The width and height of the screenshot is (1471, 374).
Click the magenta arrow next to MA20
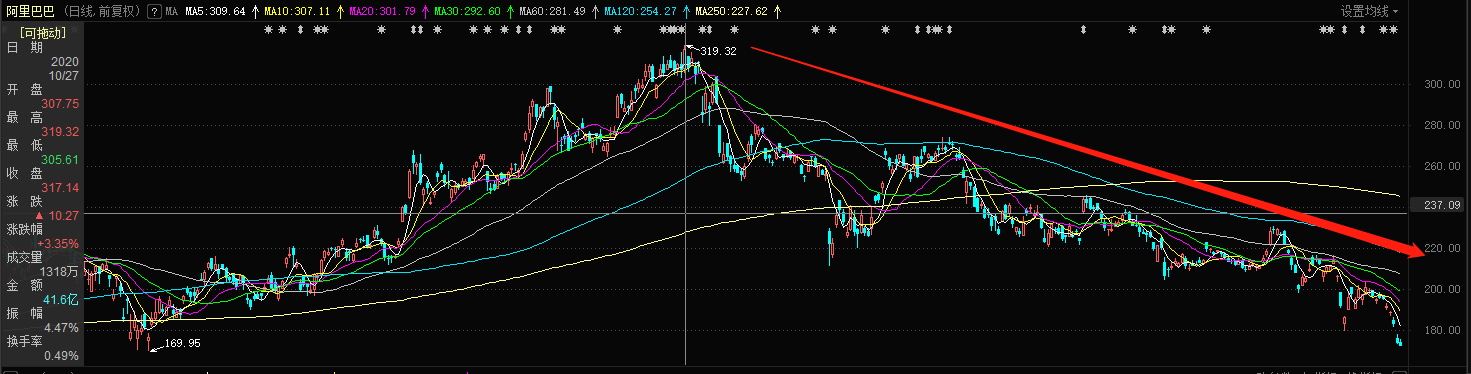pyautogui.click(x=425, y=12)
